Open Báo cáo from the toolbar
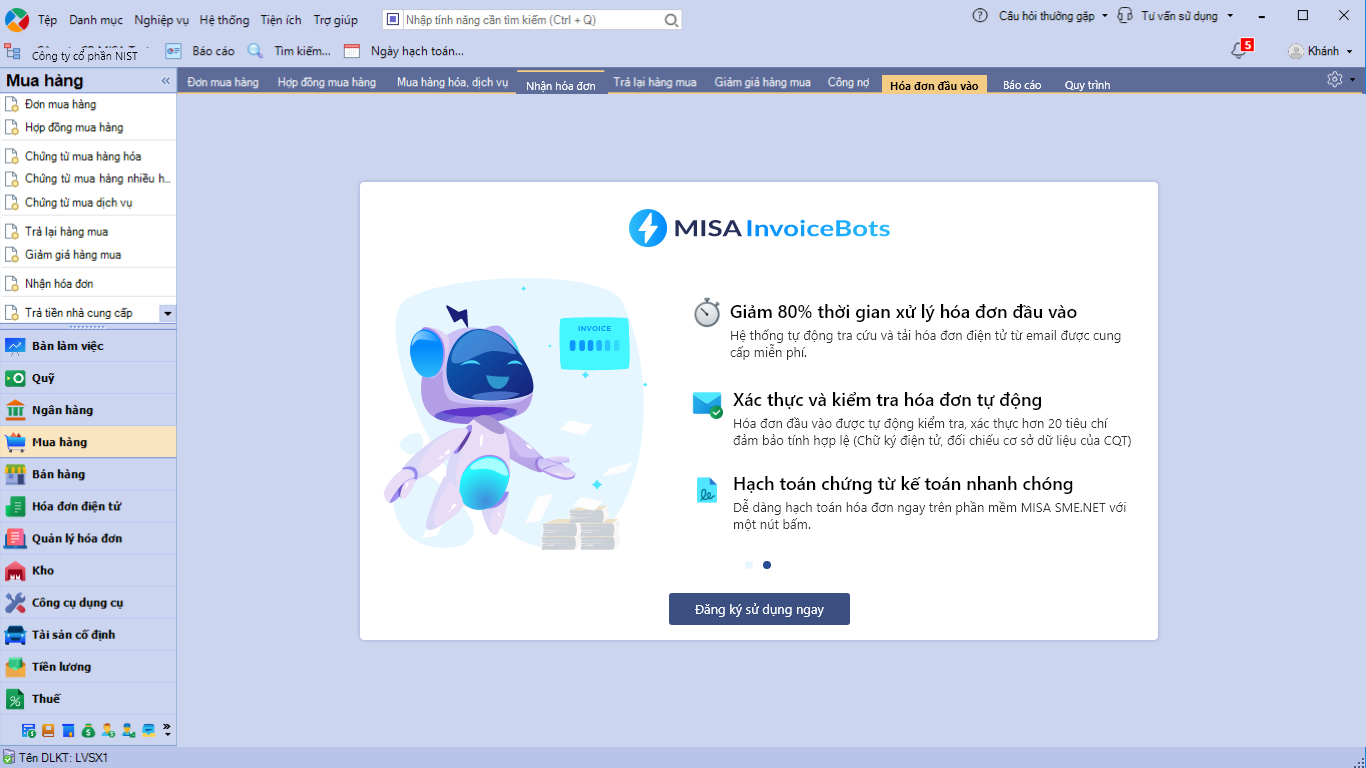Screen dimensions: 1366x768 click(x=200, y=51)
